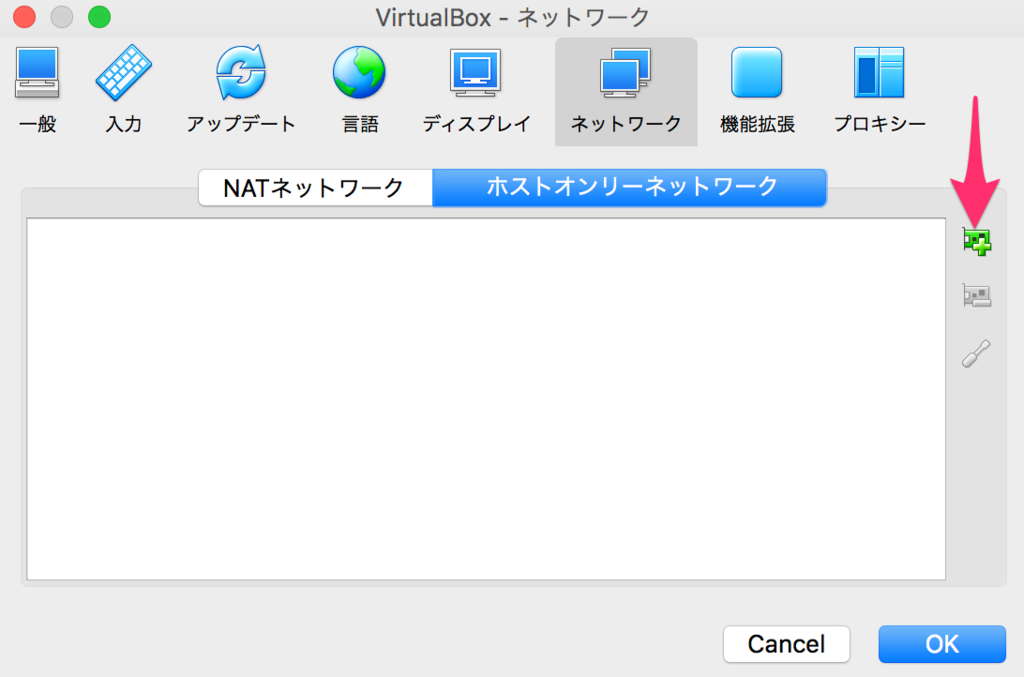Image resolution: width=1024 pixels, height=677 pixels.
Task: Click inside the empty network list area
Action: tap(486, 399)
